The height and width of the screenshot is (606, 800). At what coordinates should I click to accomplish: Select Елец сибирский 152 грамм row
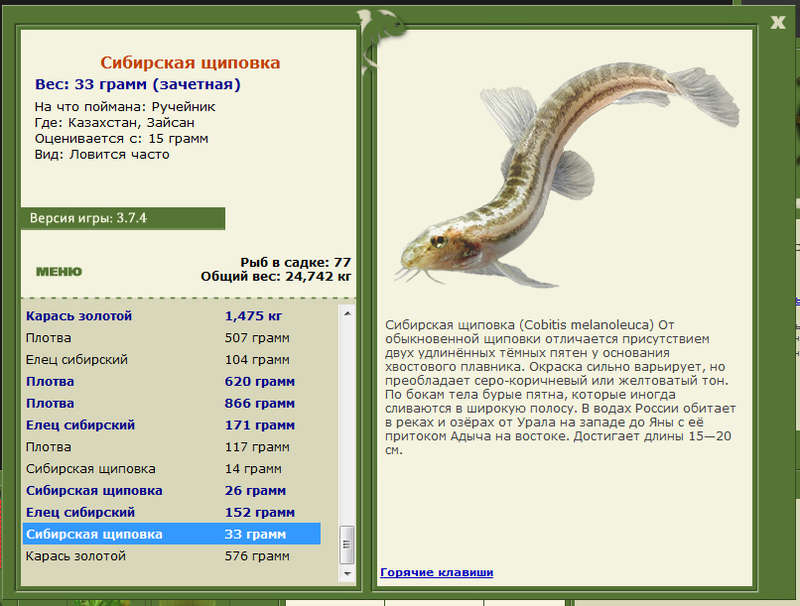[171, 512]
